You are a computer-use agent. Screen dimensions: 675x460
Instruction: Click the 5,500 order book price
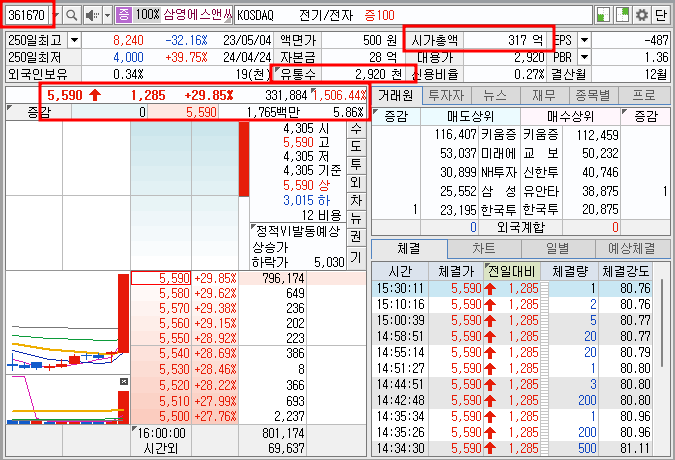(x=174, y=417)
